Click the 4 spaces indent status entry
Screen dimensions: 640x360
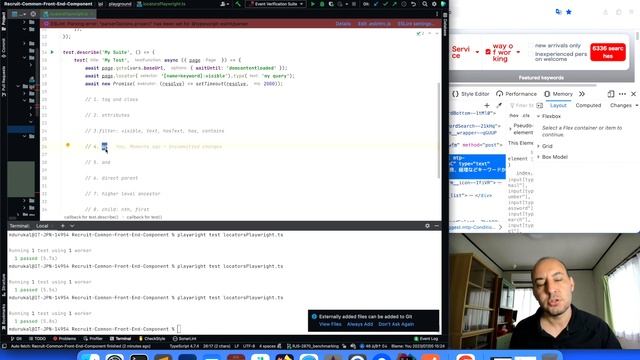pyautogui.click(x=267, y=346)
